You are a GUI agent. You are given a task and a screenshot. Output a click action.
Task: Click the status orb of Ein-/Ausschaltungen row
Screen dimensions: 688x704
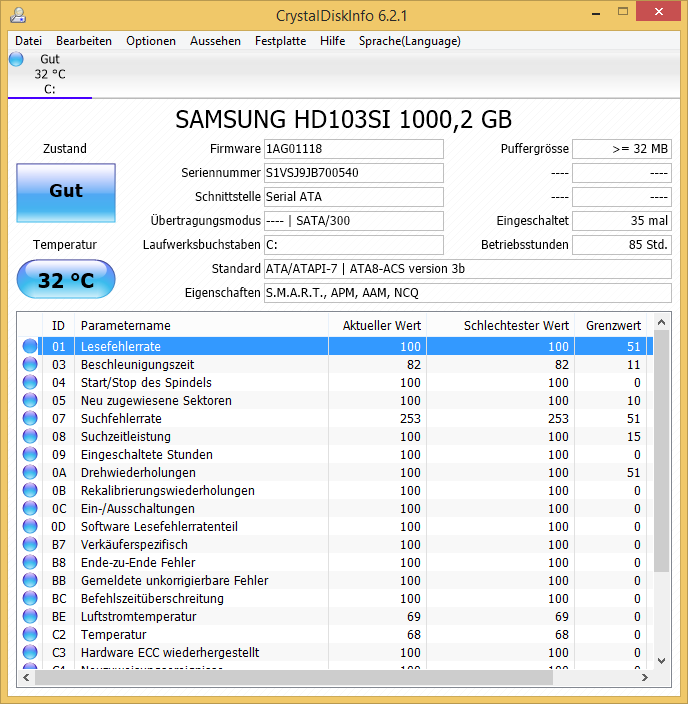30,508
